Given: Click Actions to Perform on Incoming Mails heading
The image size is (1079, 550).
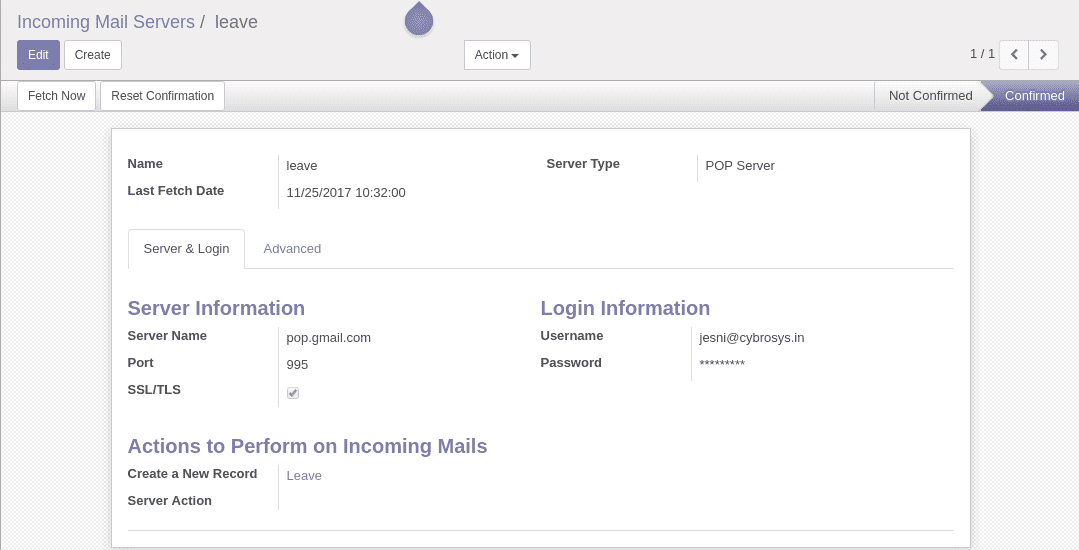Looking at the screenshot, I should (x=308, y=446).
